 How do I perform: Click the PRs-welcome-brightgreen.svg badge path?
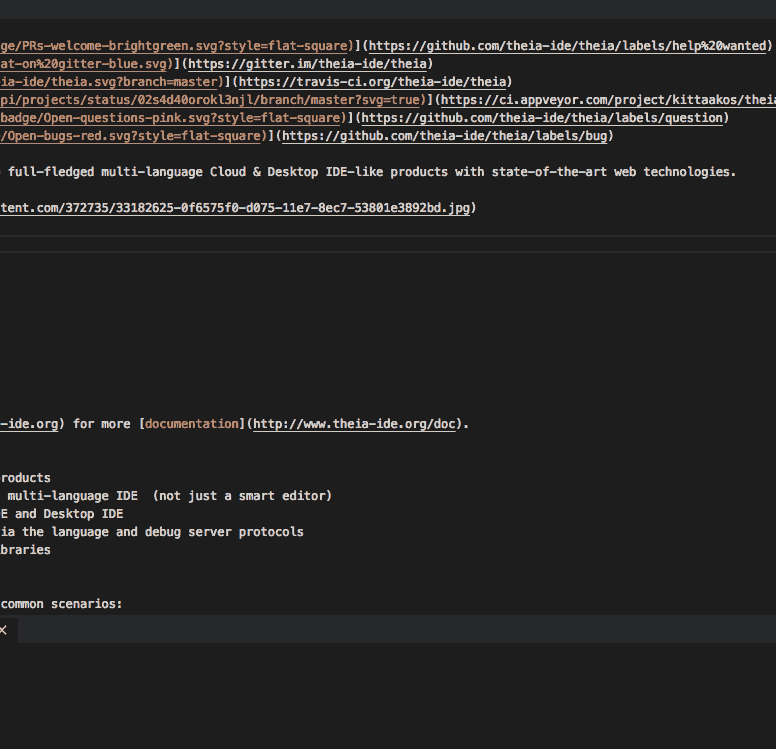(x=174, y=46)
